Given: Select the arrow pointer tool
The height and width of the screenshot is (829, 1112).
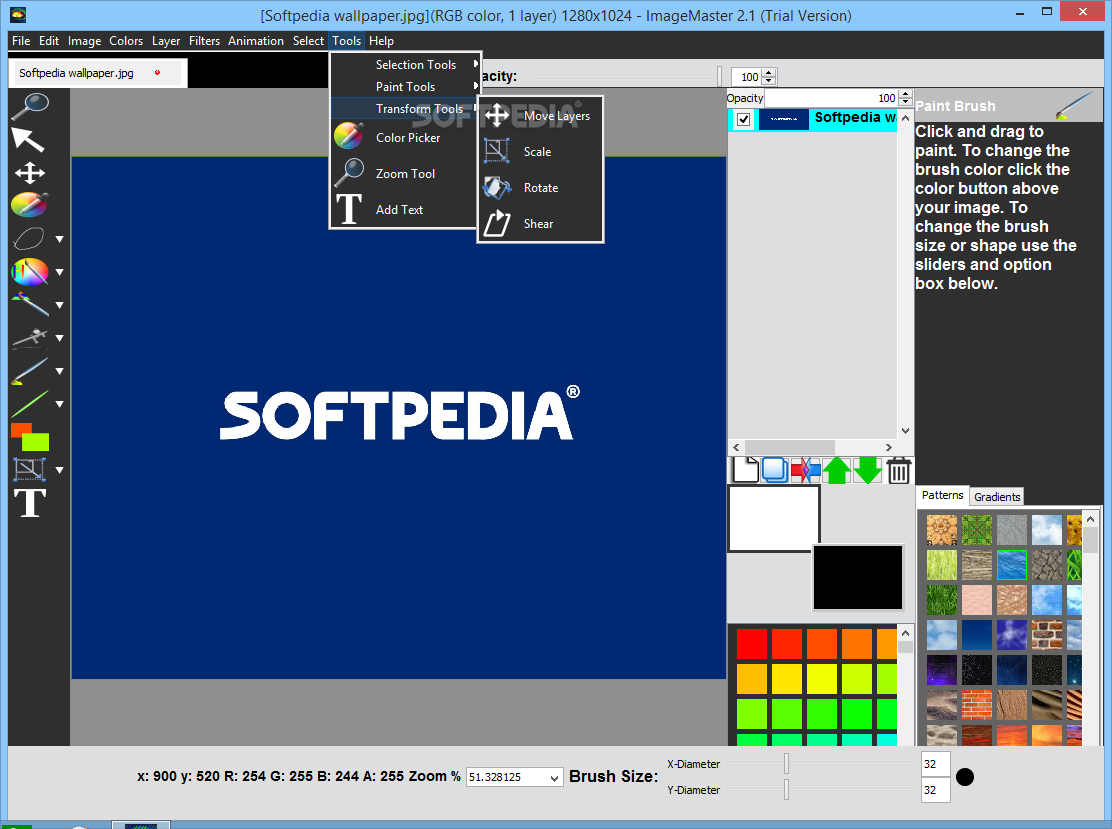Looking at the screenshot, I should [x=28, y=140].
